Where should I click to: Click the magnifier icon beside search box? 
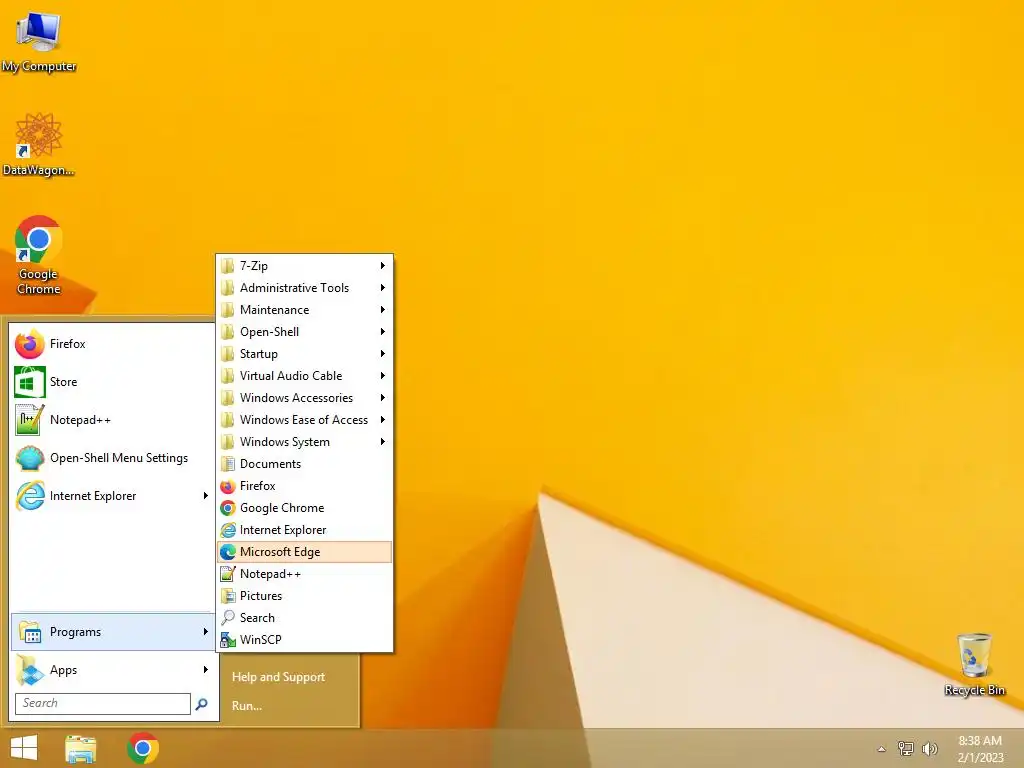[x=202, y=703]
